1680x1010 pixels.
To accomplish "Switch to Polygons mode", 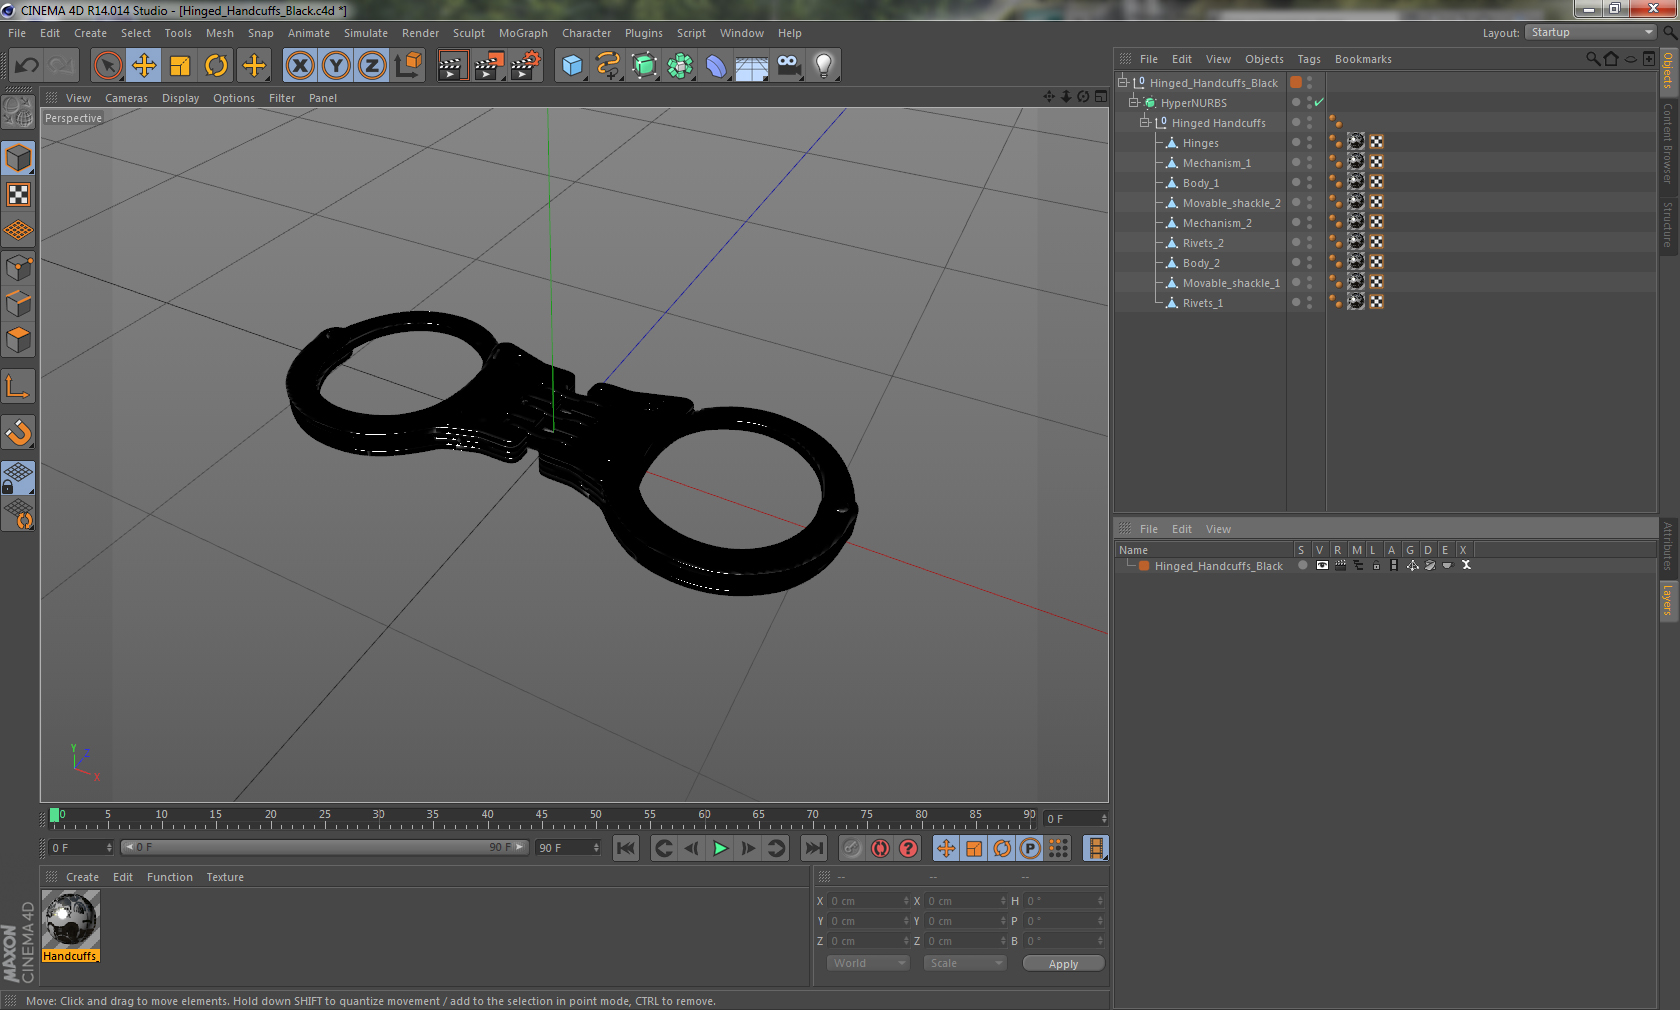I will (19, 340).
